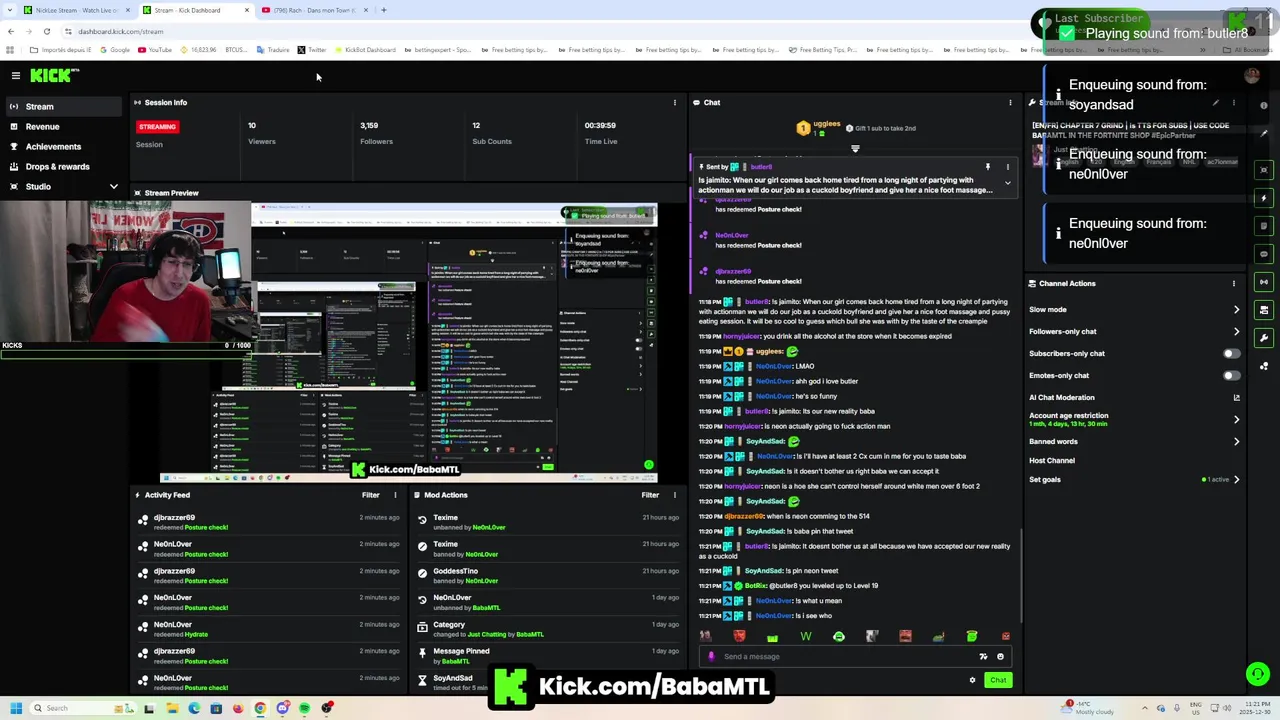
Task: Collapse the pinned message chevron
Action: [x=1007, y=183]
